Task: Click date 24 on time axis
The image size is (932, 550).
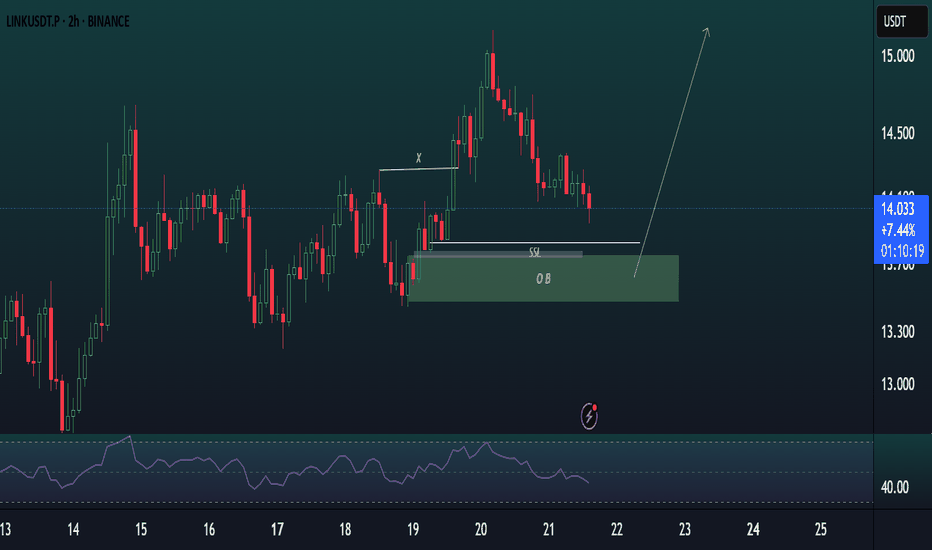Action: [x=753, y=529]
